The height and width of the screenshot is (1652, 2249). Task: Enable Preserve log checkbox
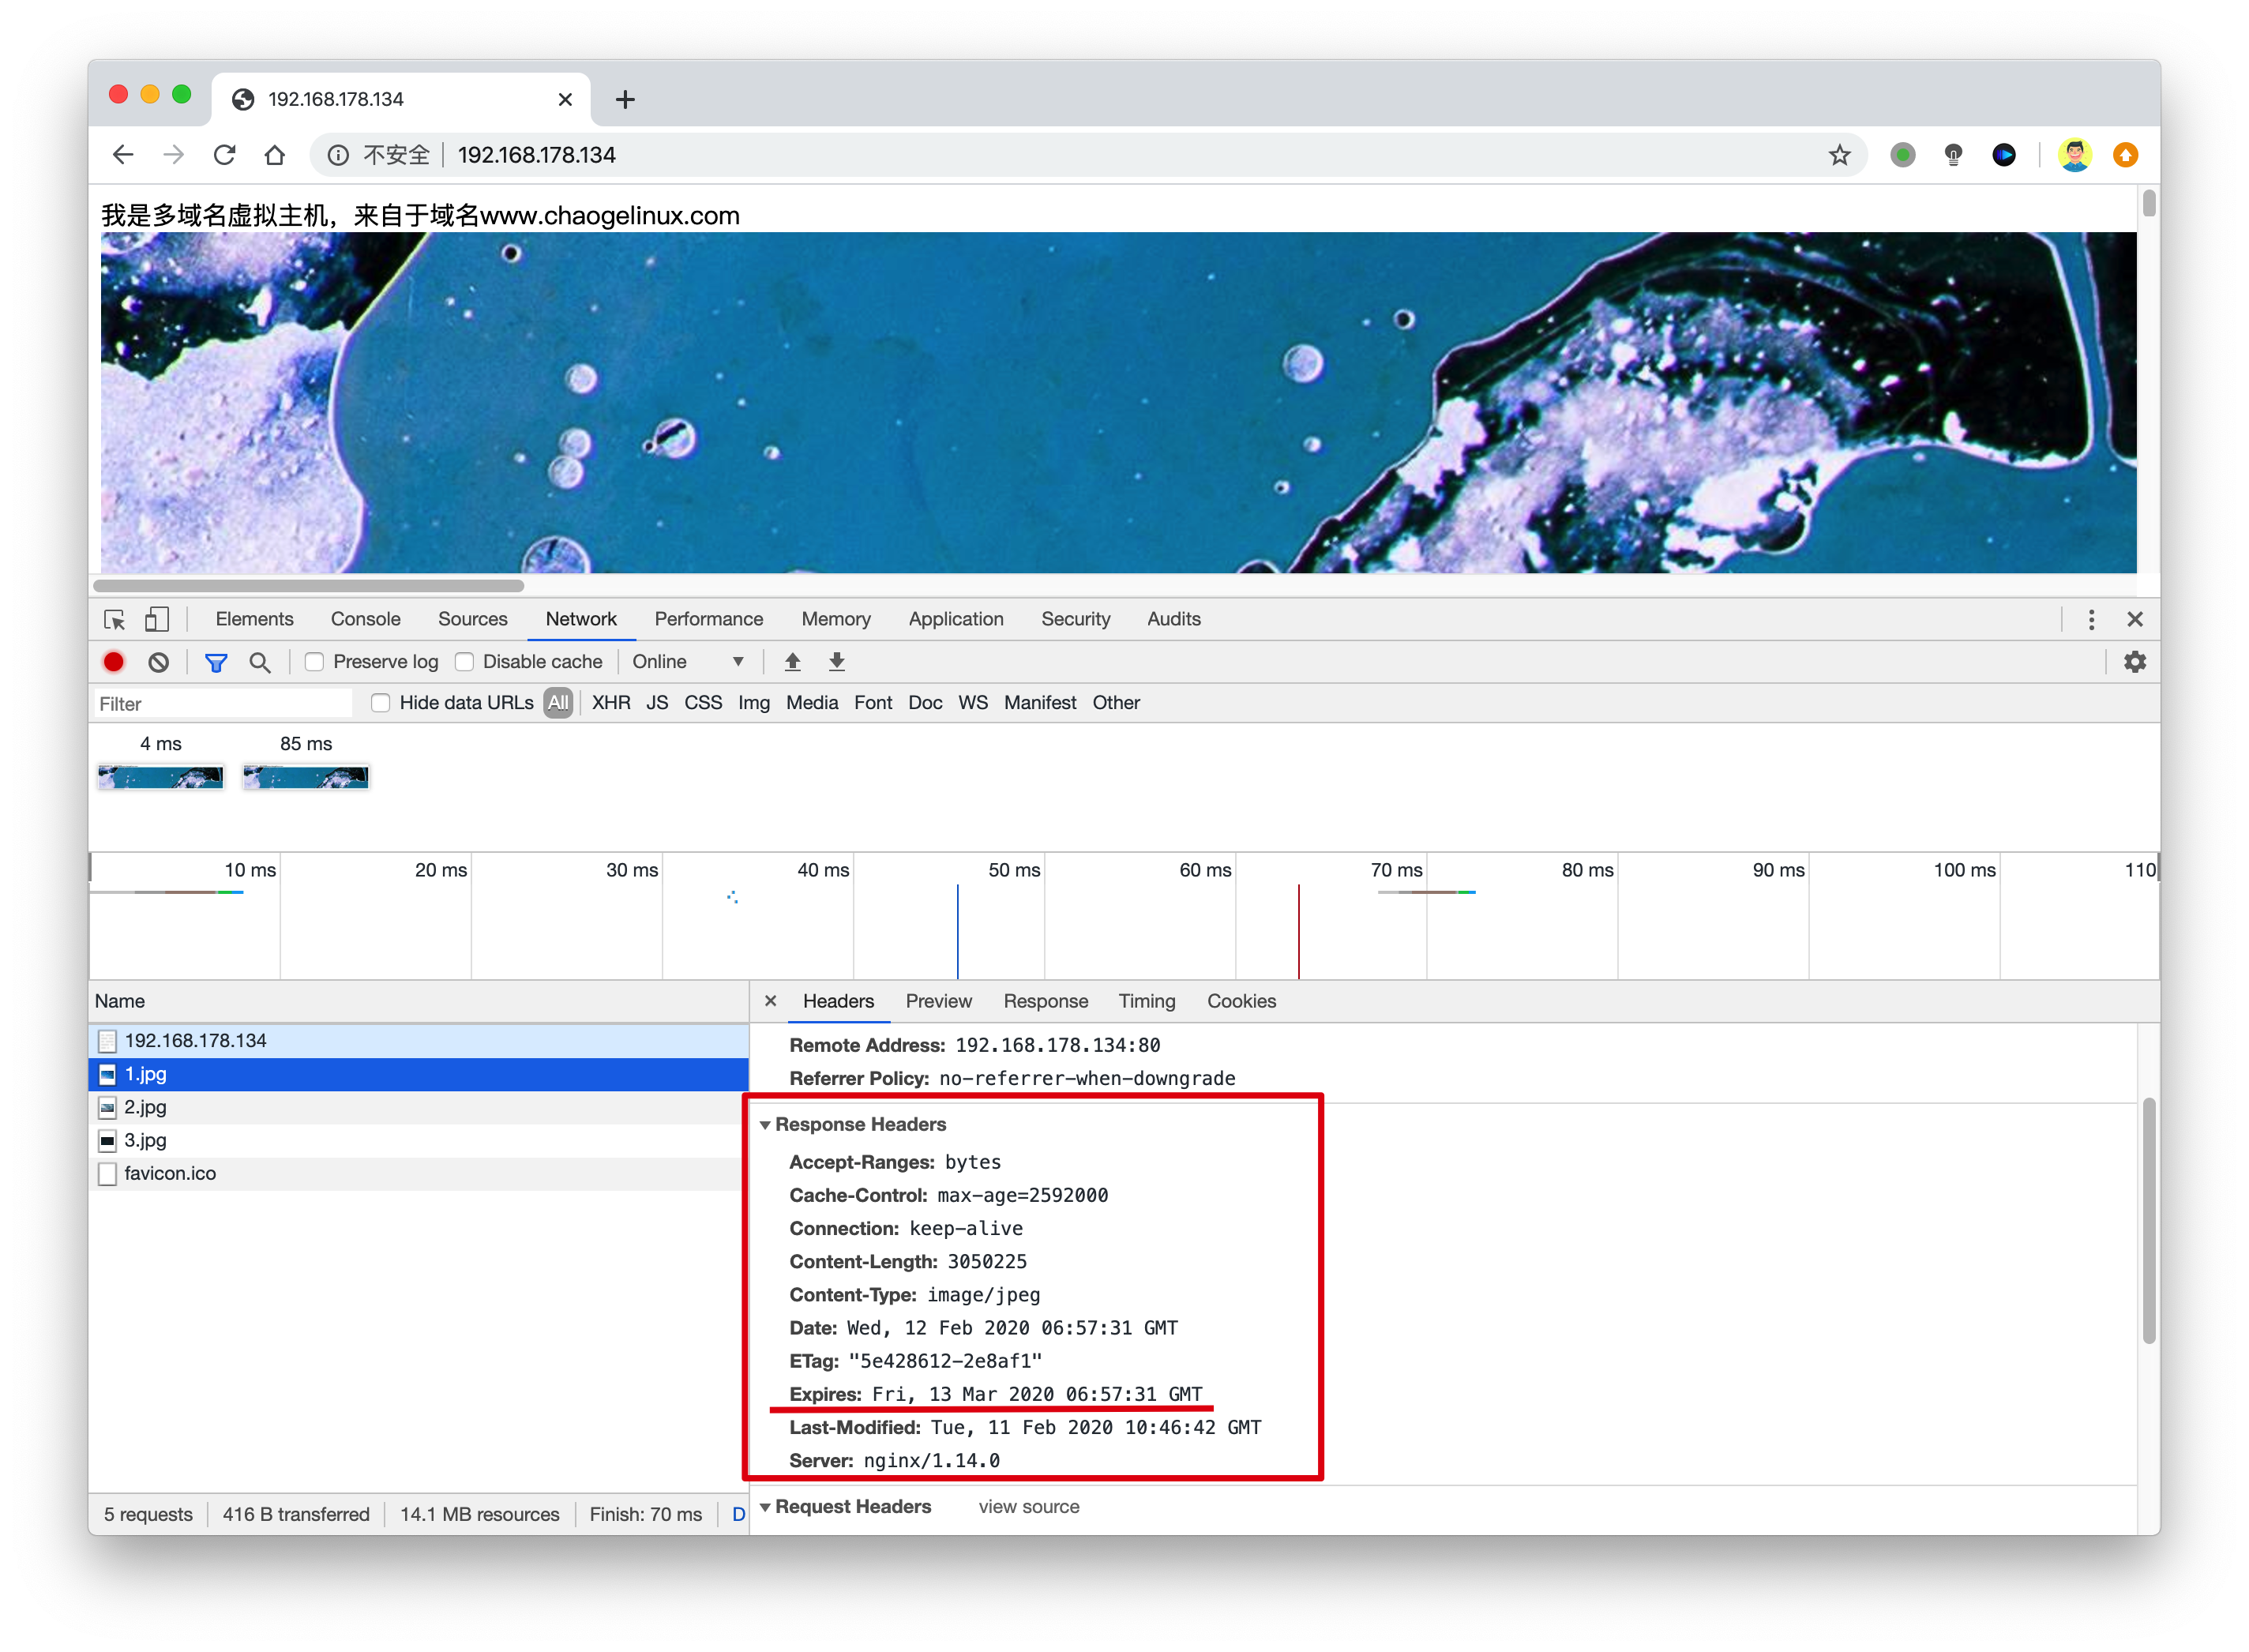click(315, 662)
